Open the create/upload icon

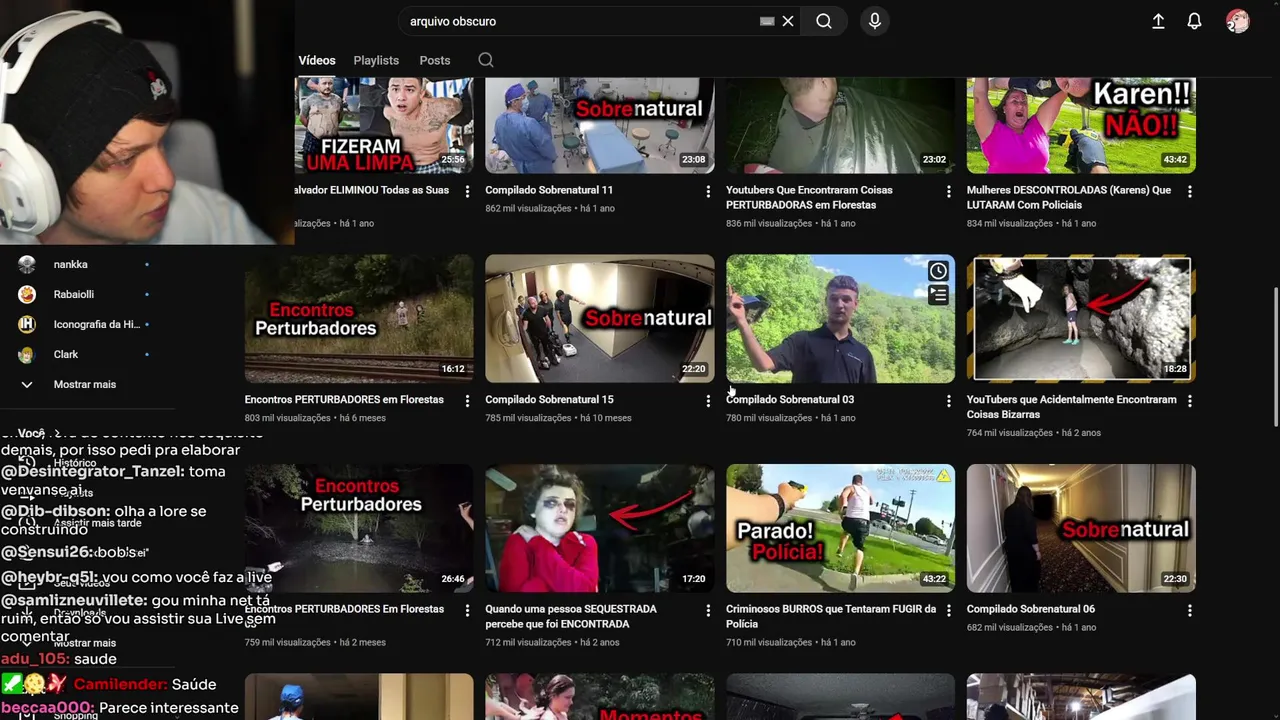pyautogui.click(x=1158, y=21)
